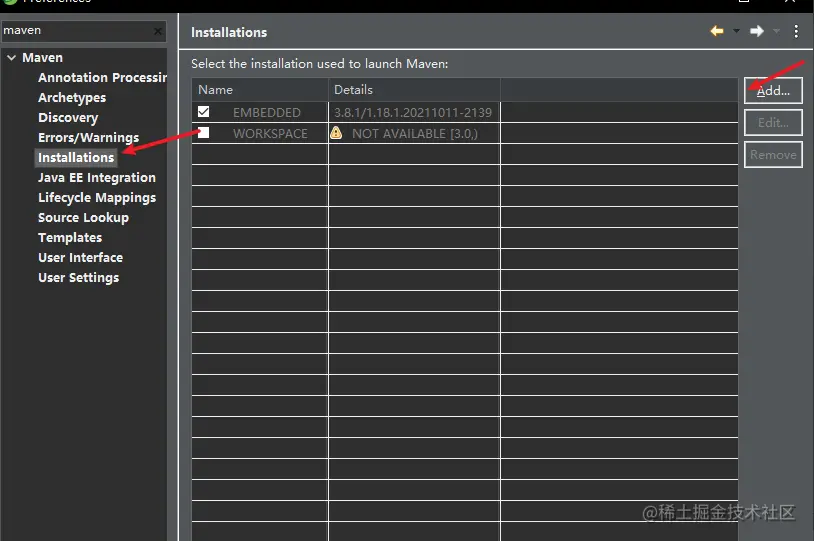Click the Name column header
The height and width of the screenshot is (541, 814).
(260, 90)
